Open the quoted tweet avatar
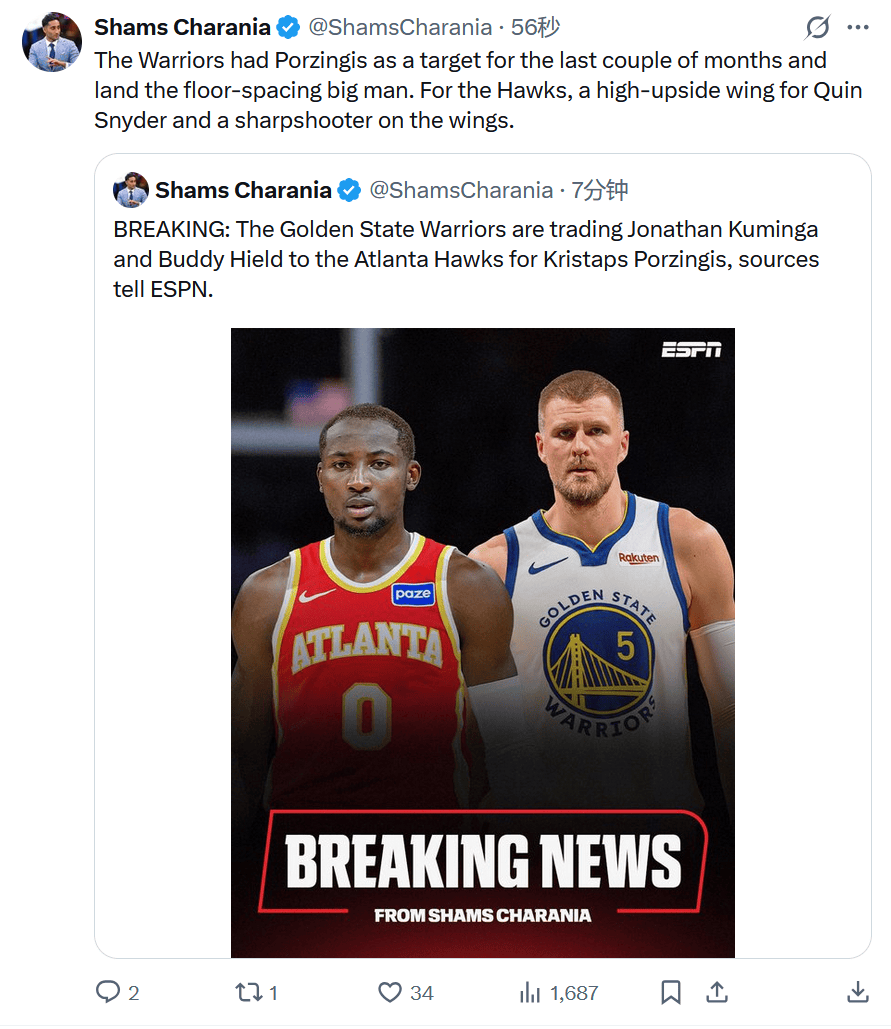 pos(131,190)
